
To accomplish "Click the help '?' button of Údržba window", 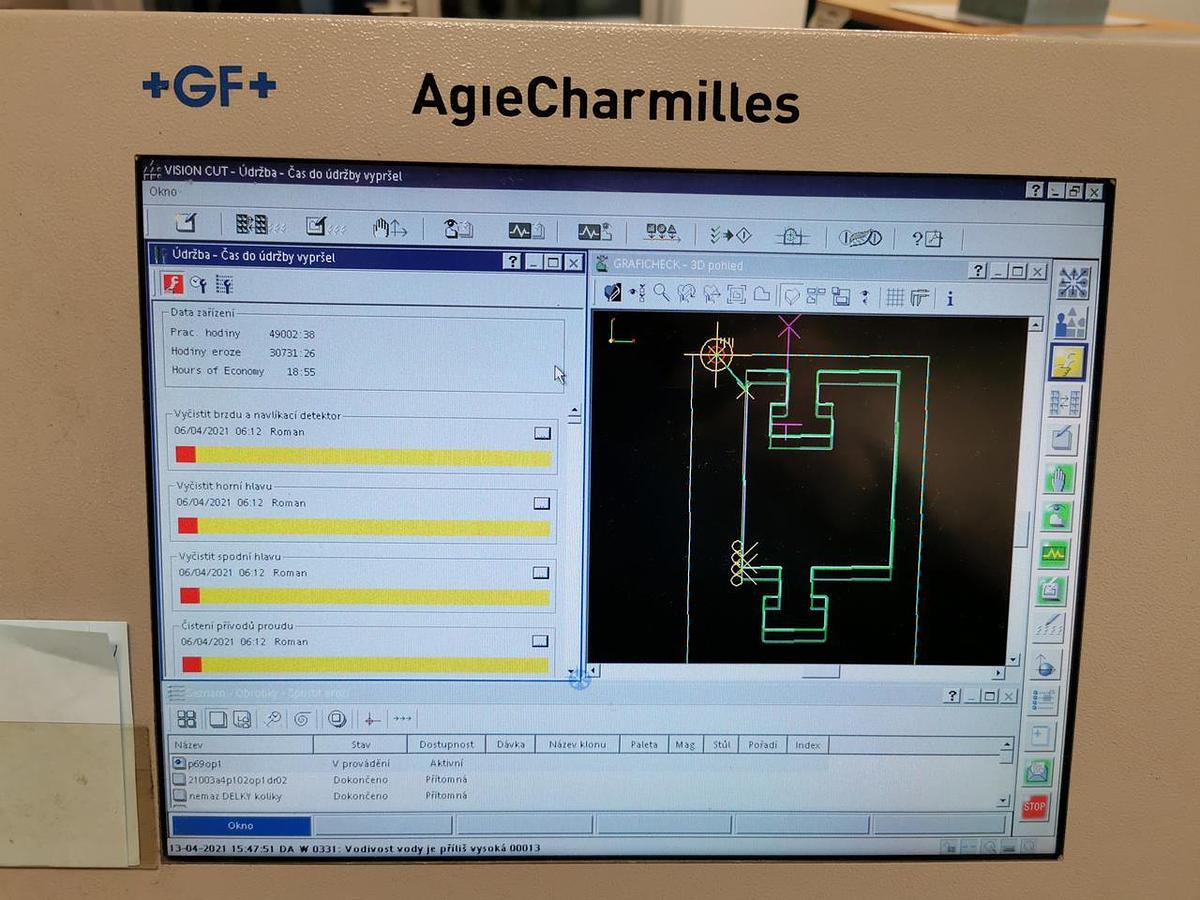I will tap(512, 261).
